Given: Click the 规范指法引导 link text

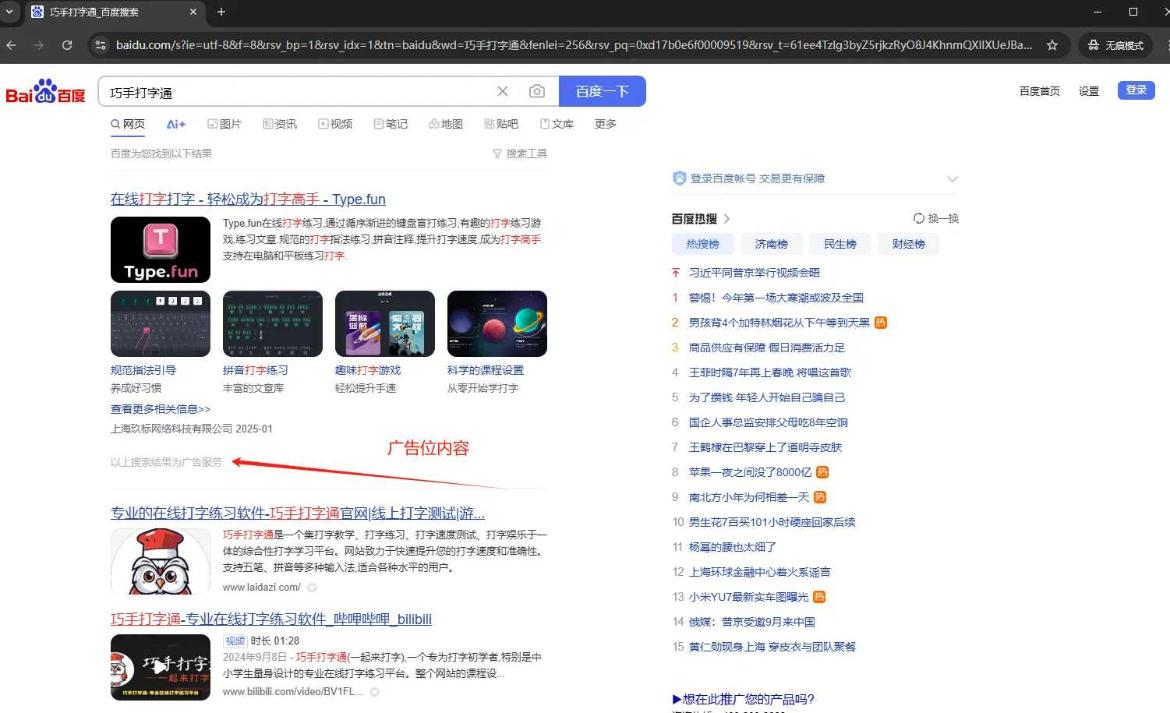Looking at the screenshot, I should (x=143, y=370).
